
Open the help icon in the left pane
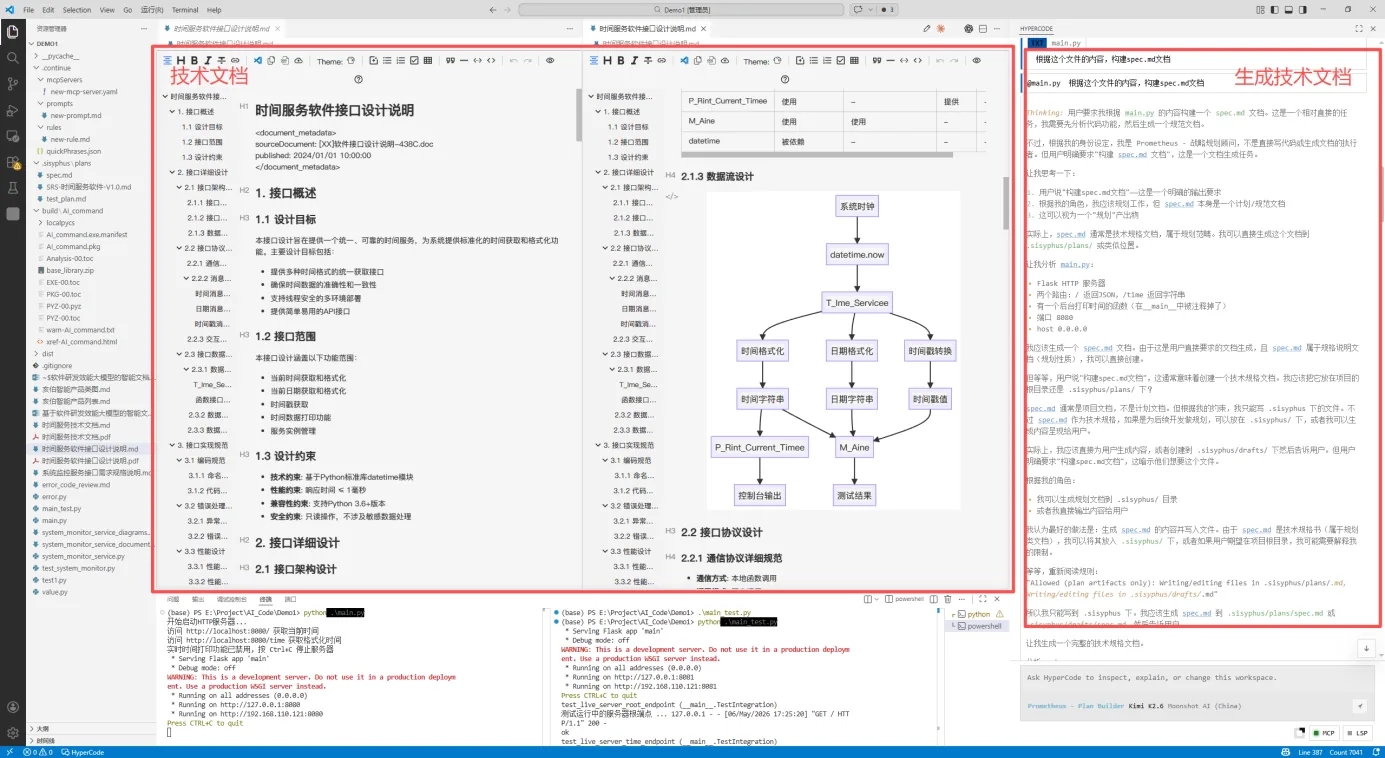359,80
